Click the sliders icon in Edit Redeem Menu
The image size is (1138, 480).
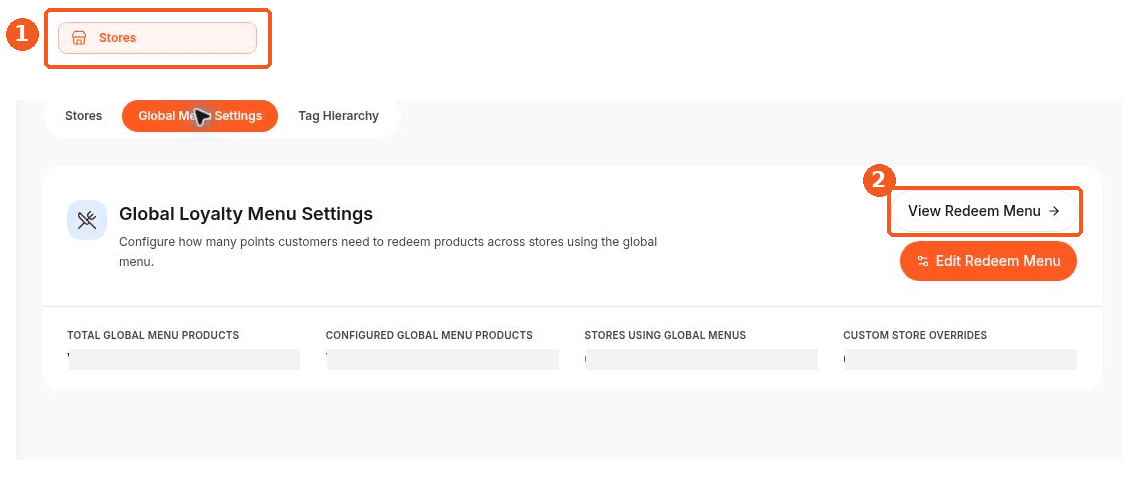pos(922,261)
